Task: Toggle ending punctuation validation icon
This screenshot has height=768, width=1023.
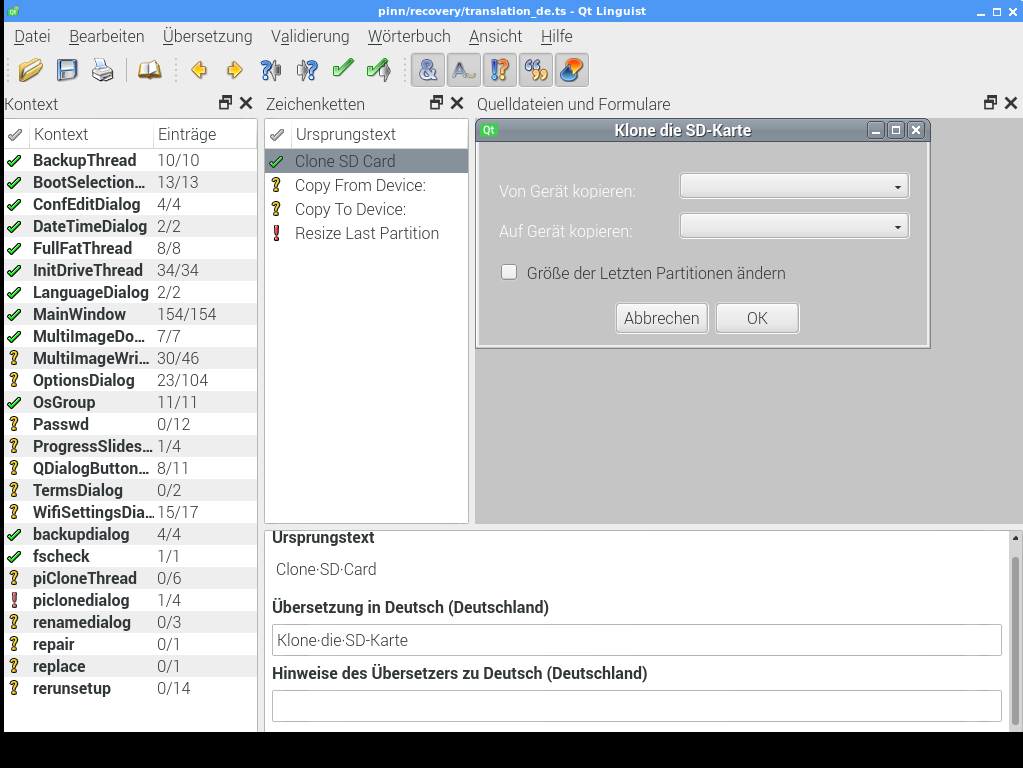Action: point(464,70)
